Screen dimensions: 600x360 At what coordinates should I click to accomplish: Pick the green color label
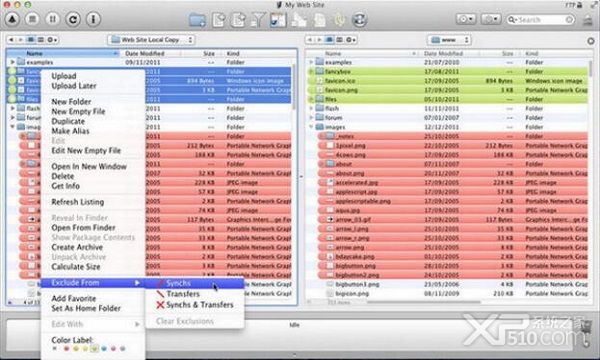coord(94,349)
